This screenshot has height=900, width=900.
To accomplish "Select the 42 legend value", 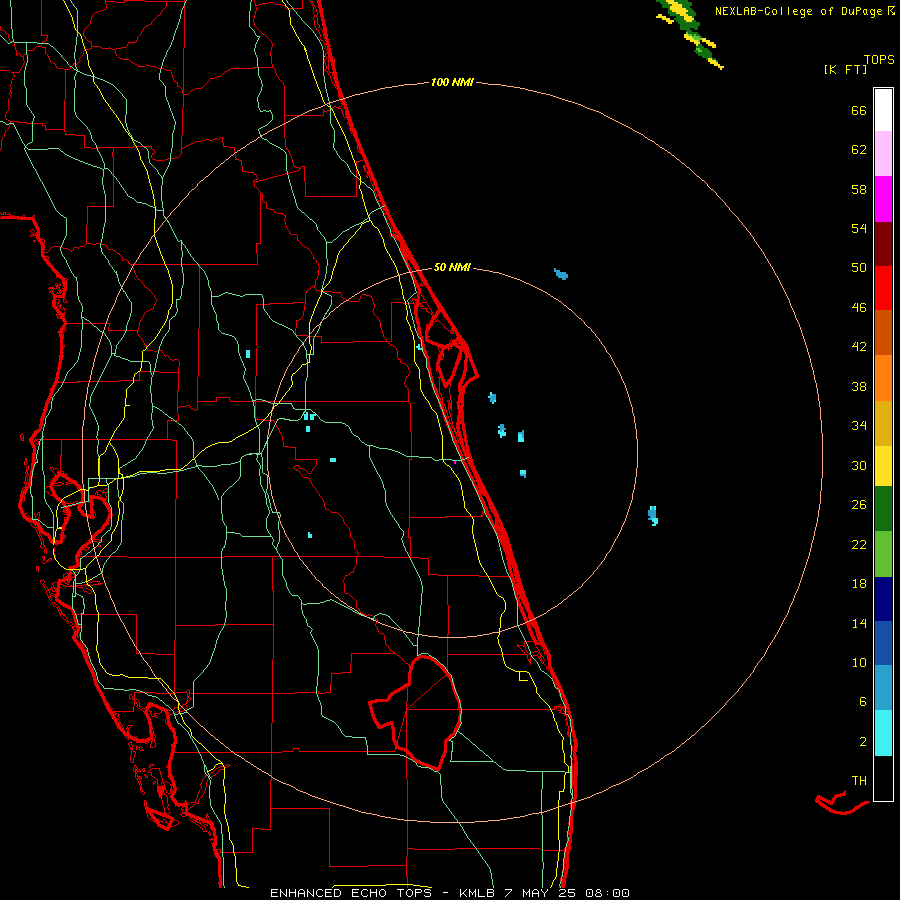I will [859, 347].
